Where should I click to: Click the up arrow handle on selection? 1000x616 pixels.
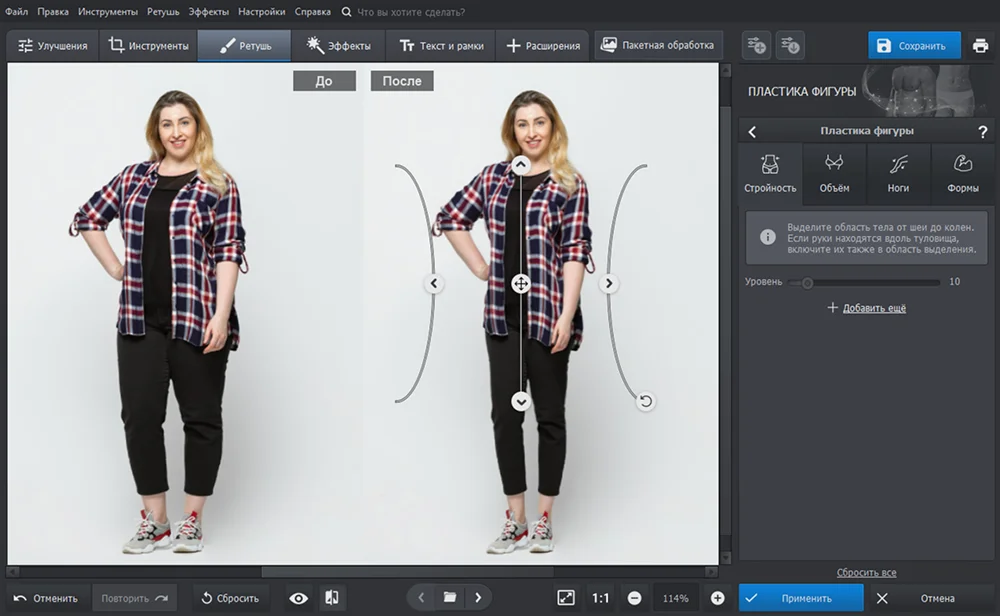pyautogui.click(x=520, y=165)
